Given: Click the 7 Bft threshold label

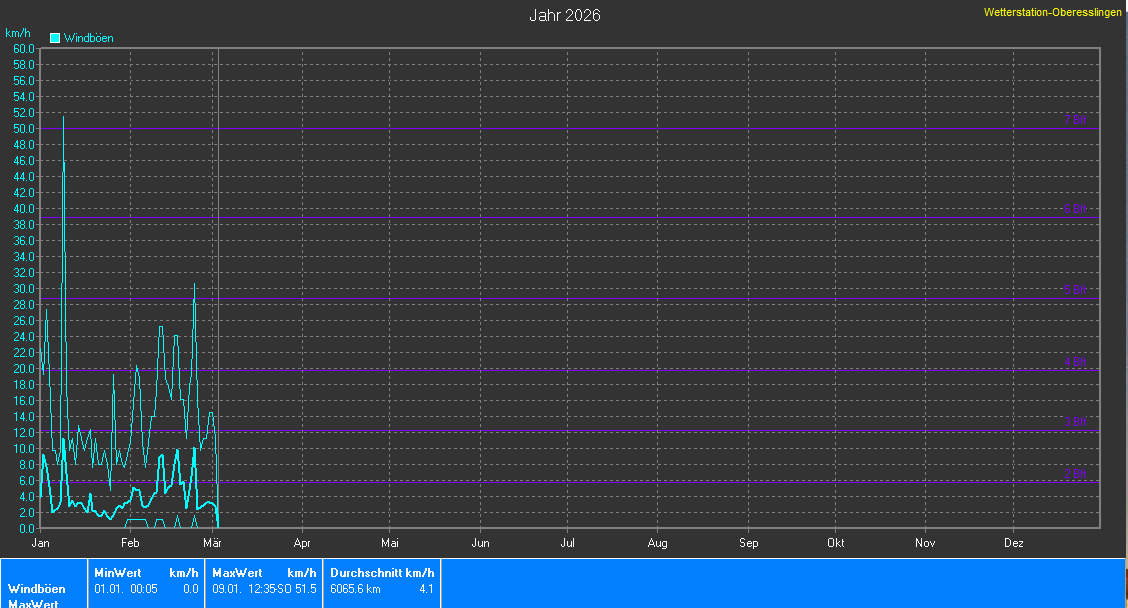Looking at the screenshot, I should click(1075, 120).
